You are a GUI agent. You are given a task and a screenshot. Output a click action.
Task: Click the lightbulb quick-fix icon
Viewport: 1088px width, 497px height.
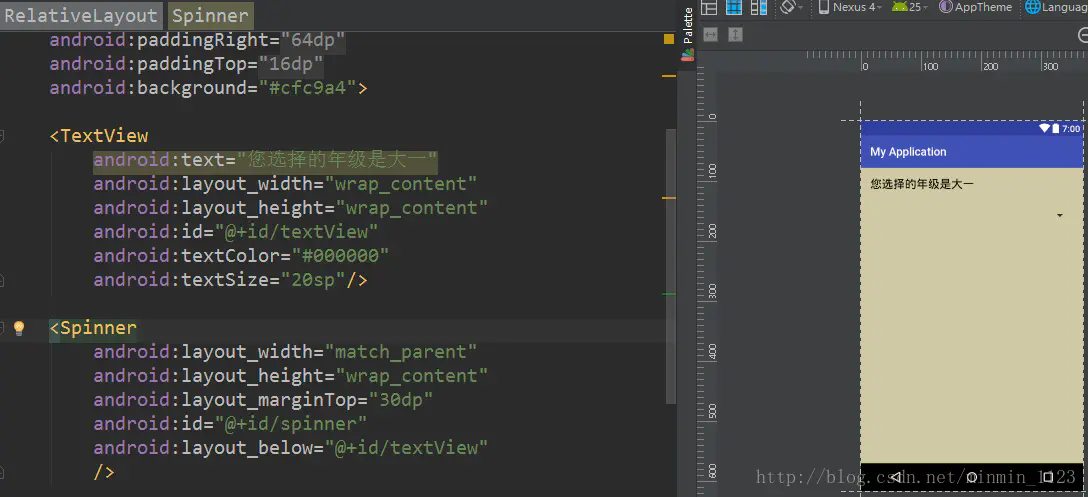[x=19, y=328]
